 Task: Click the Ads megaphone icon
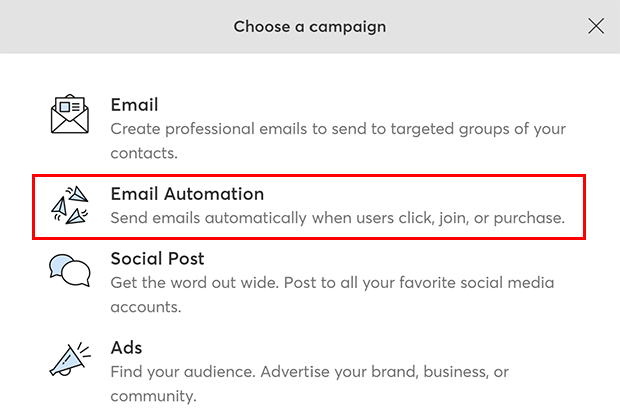point(70,359)
